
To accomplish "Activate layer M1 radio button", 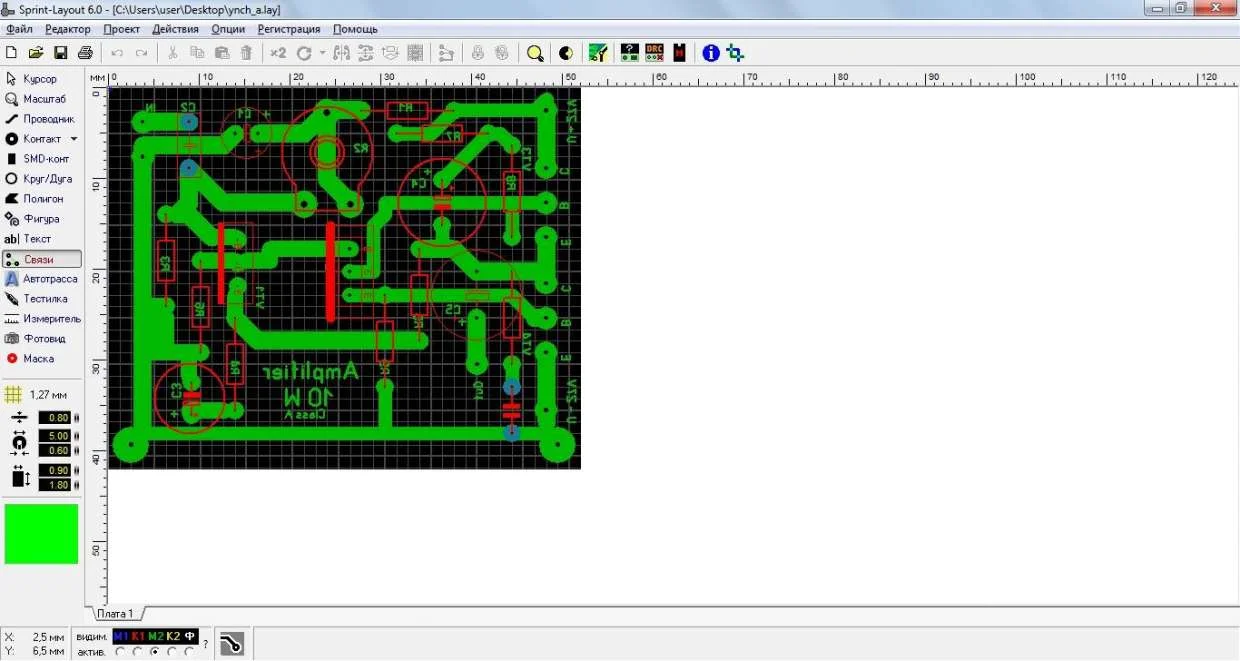I will point(120,652).
